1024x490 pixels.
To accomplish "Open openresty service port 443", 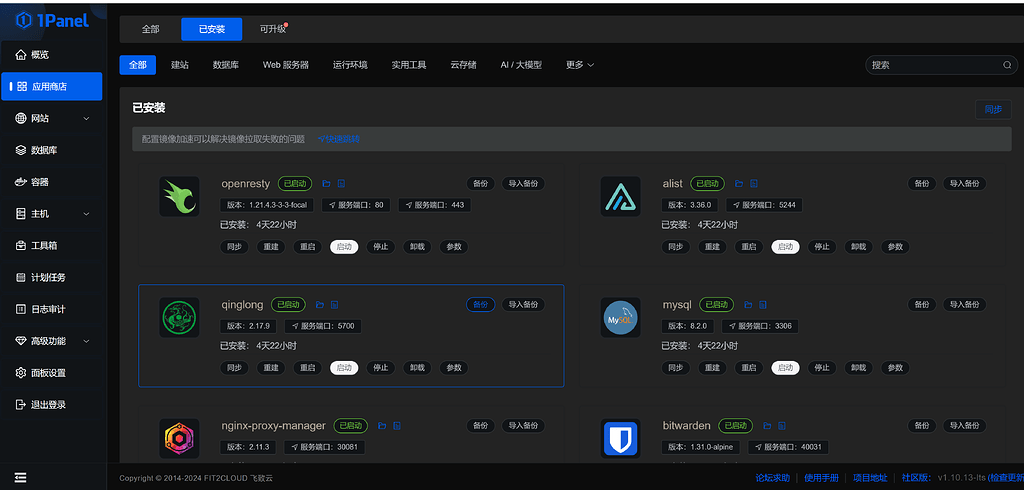I will point(434,205).
